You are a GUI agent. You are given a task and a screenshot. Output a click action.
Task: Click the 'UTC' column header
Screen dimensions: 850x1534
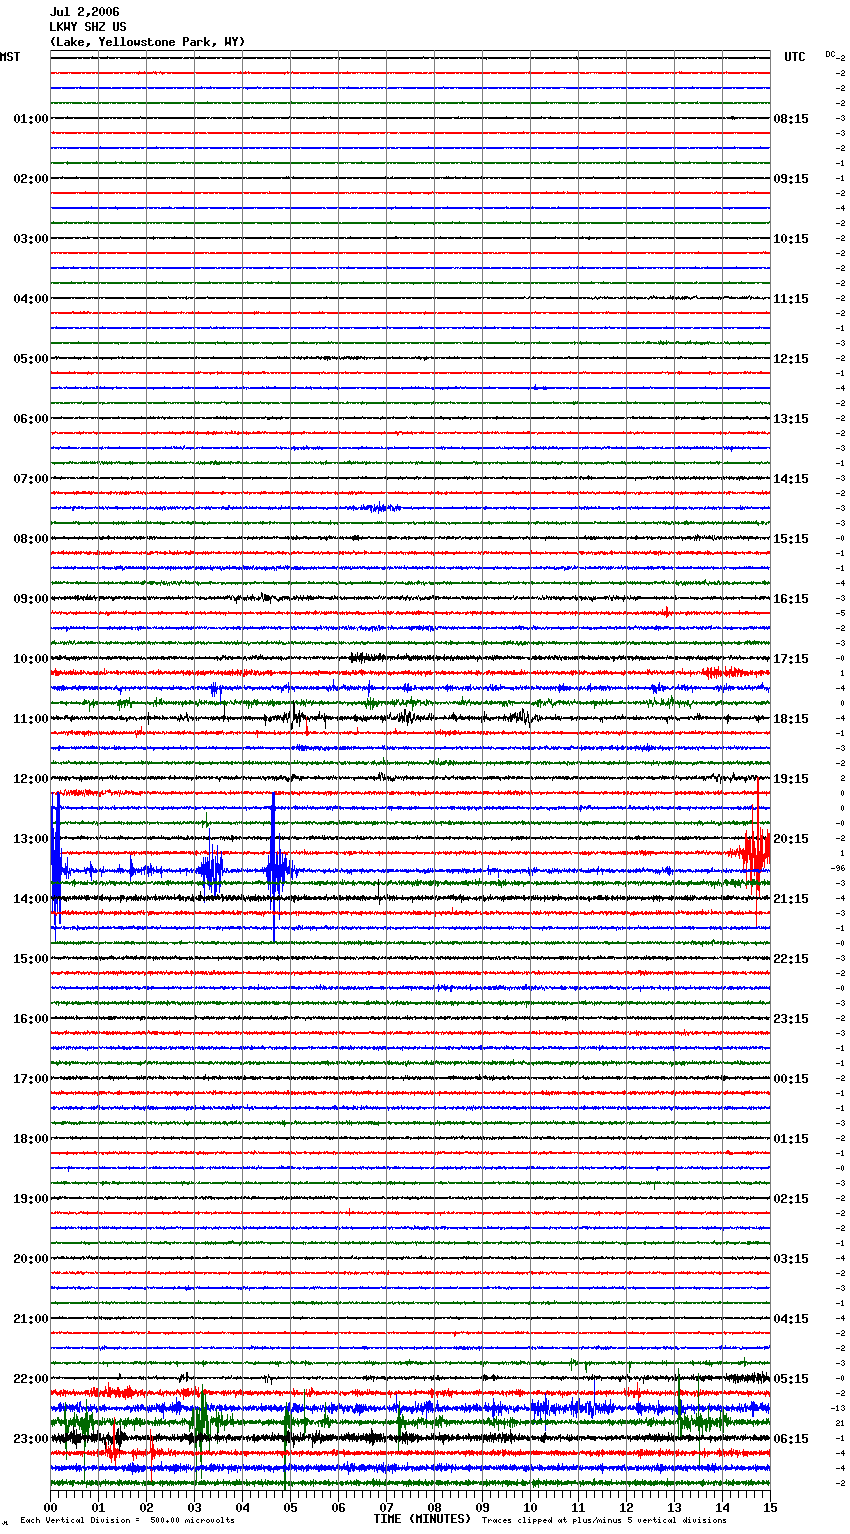[794, 57]
